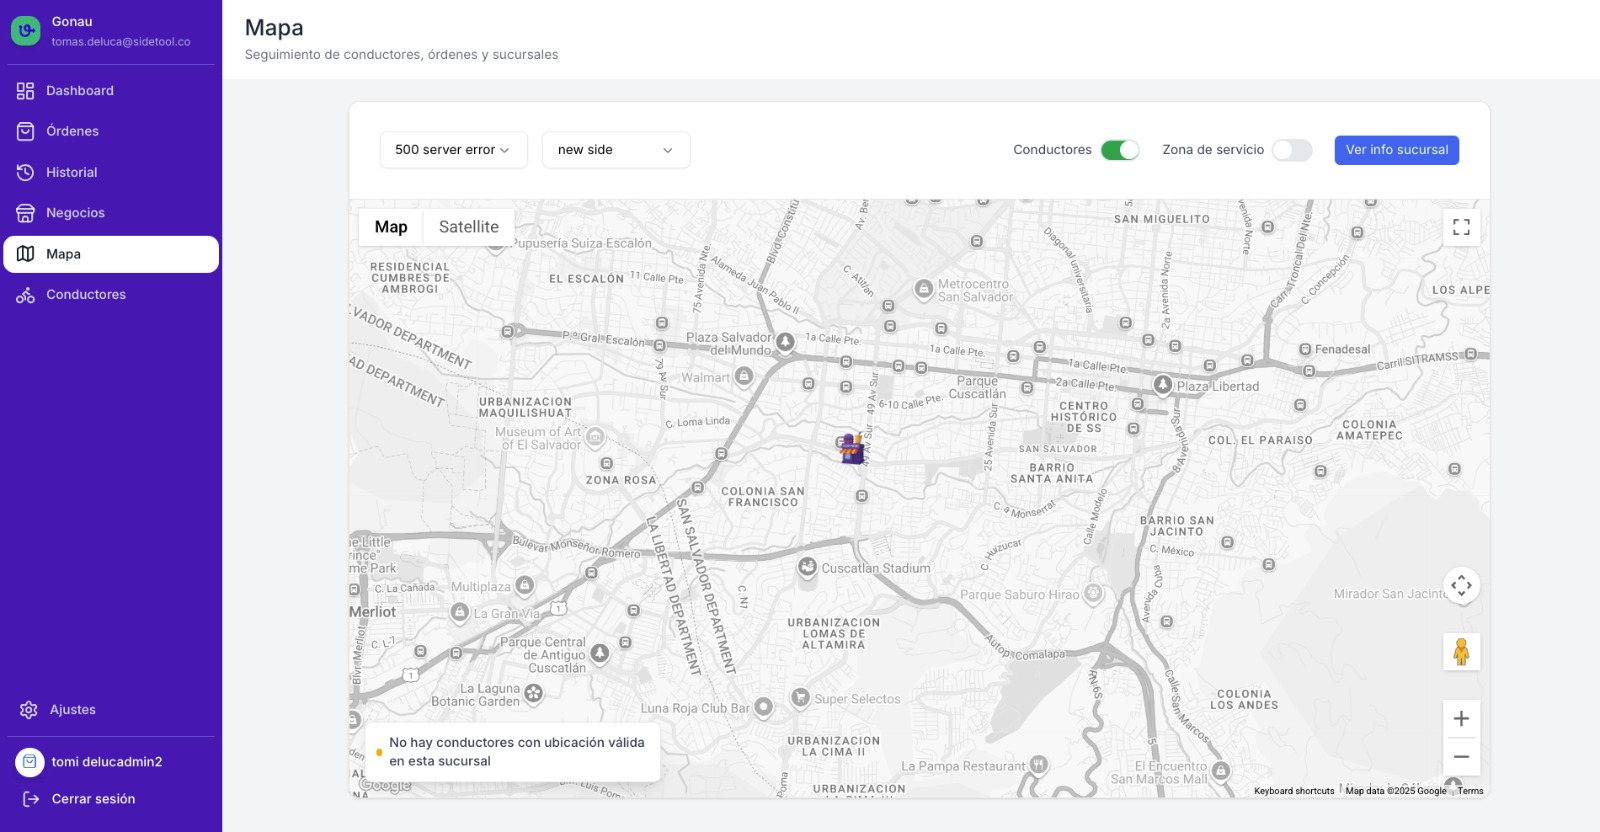Image resolution: width=1600 pixels, height=832 pixels.
Task: Open the Dashboard page
Action: pos(111,91)
